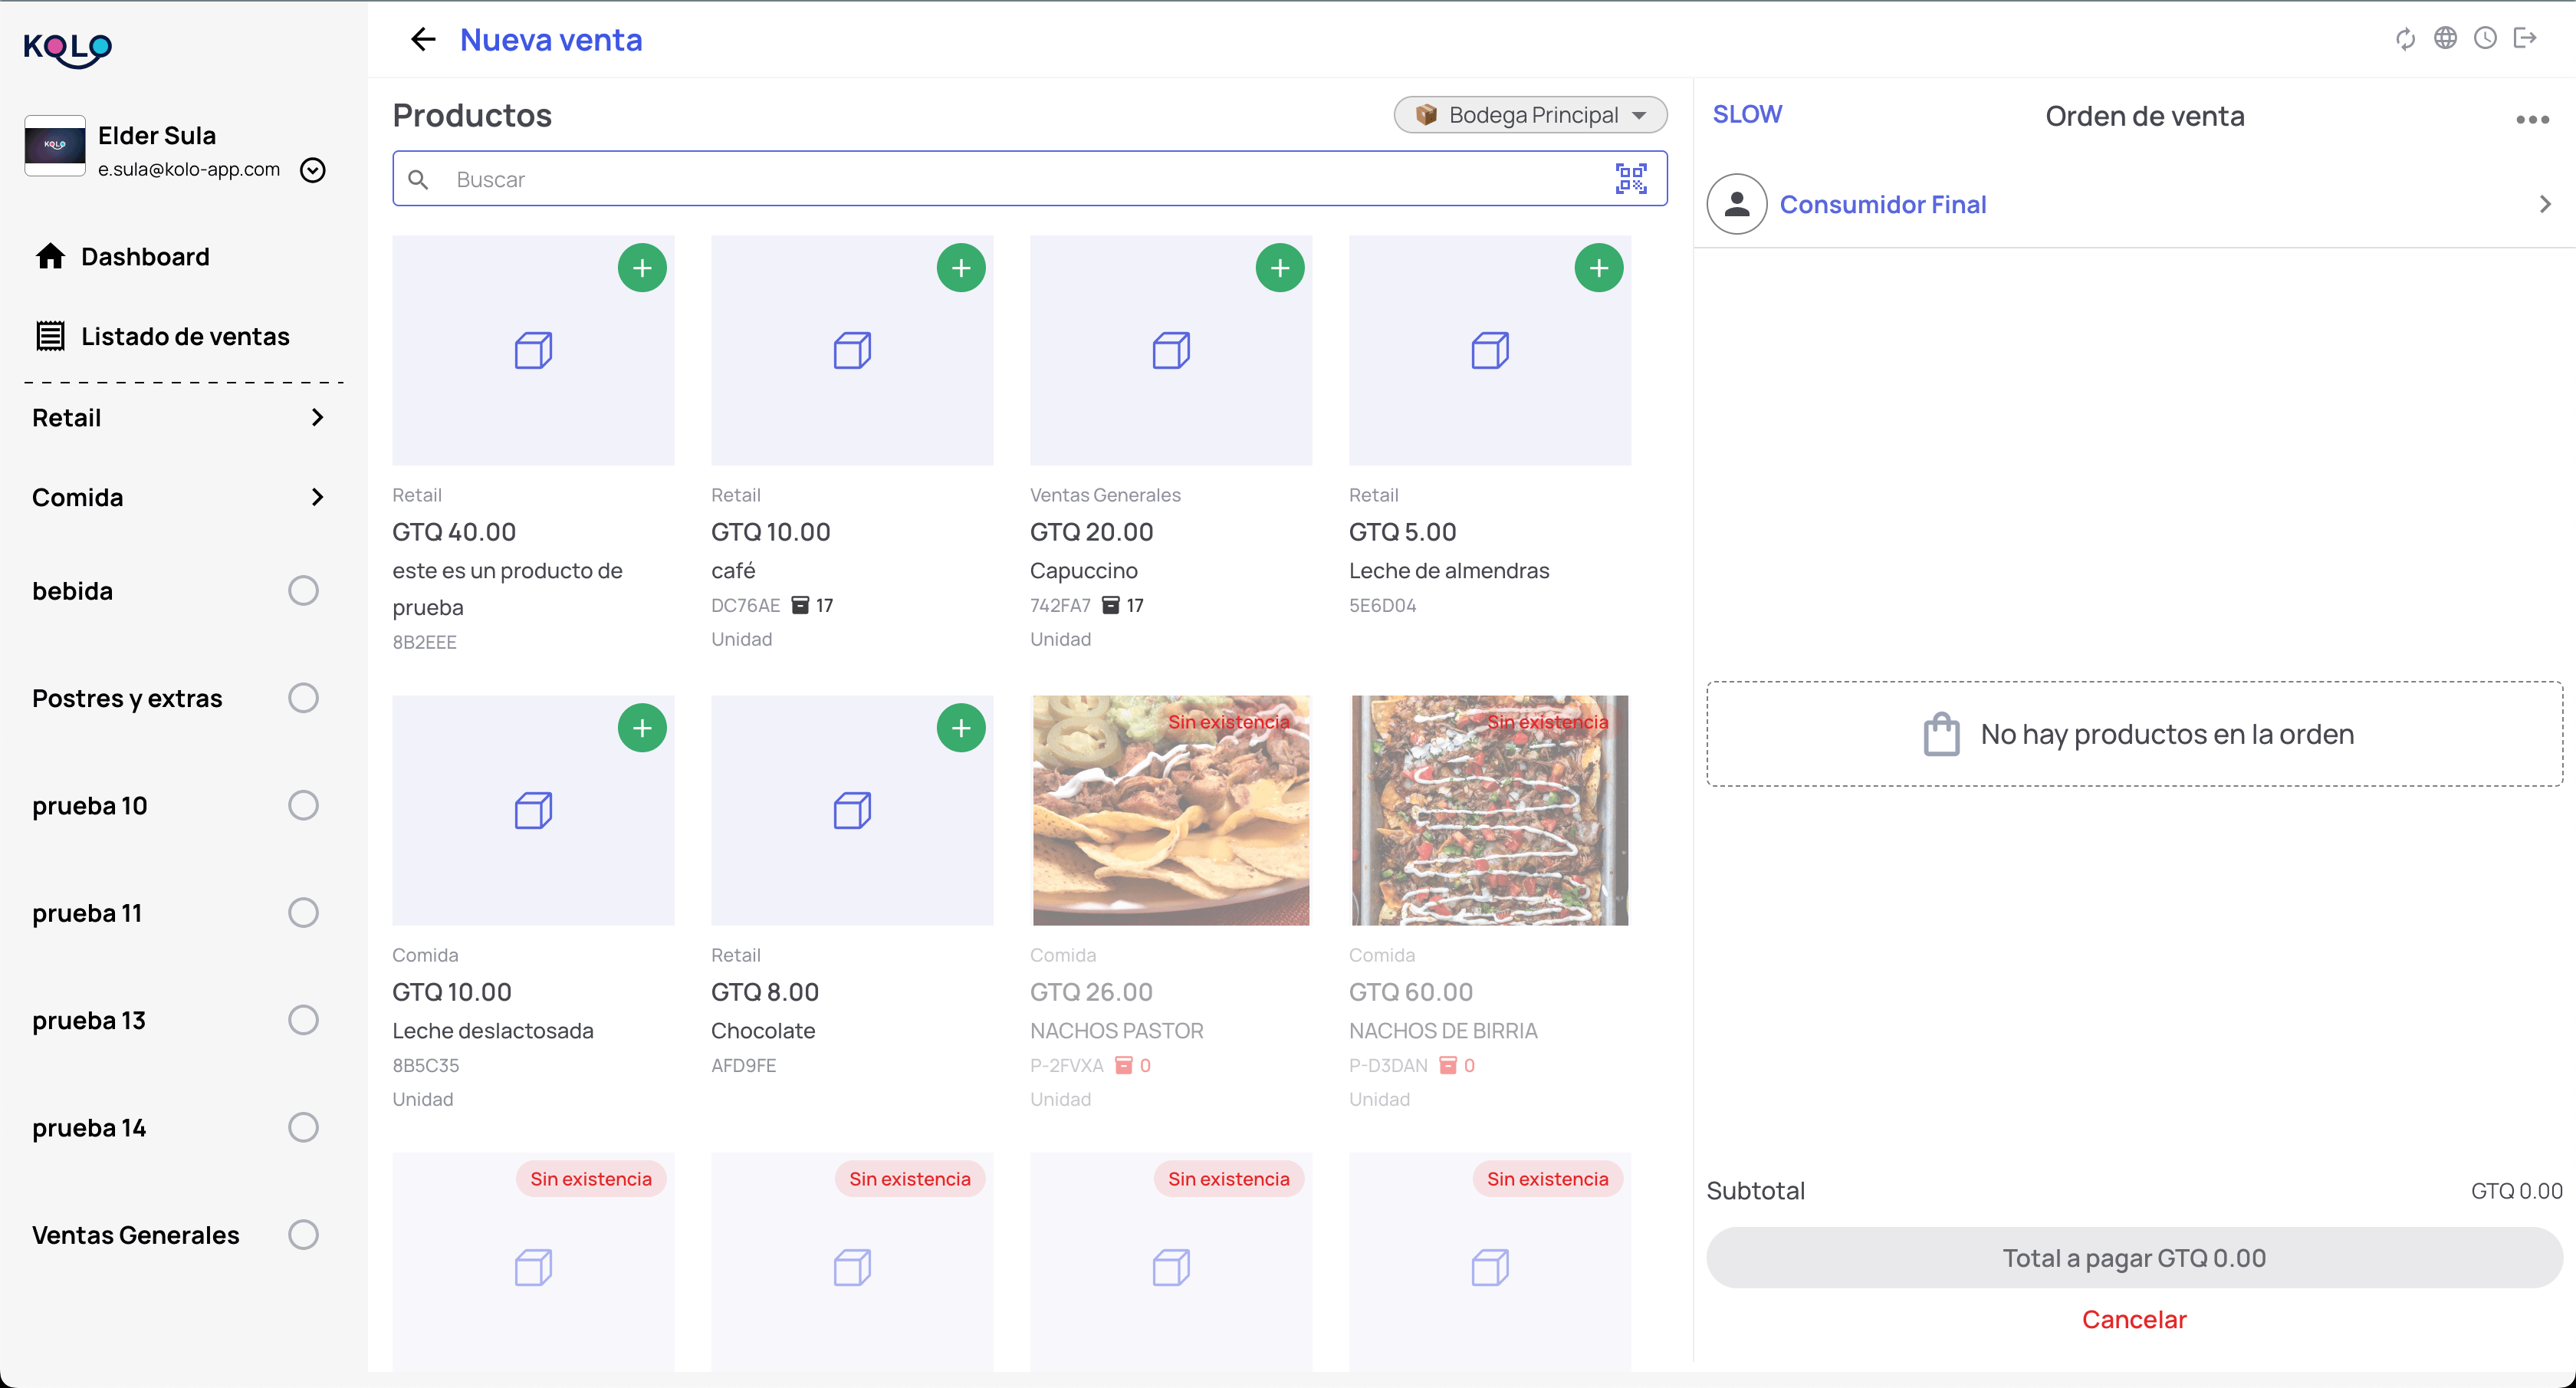Click the SLOW label in order panel
This screenshot has width=2576, height=1388.
click(x=1747, y=115)
